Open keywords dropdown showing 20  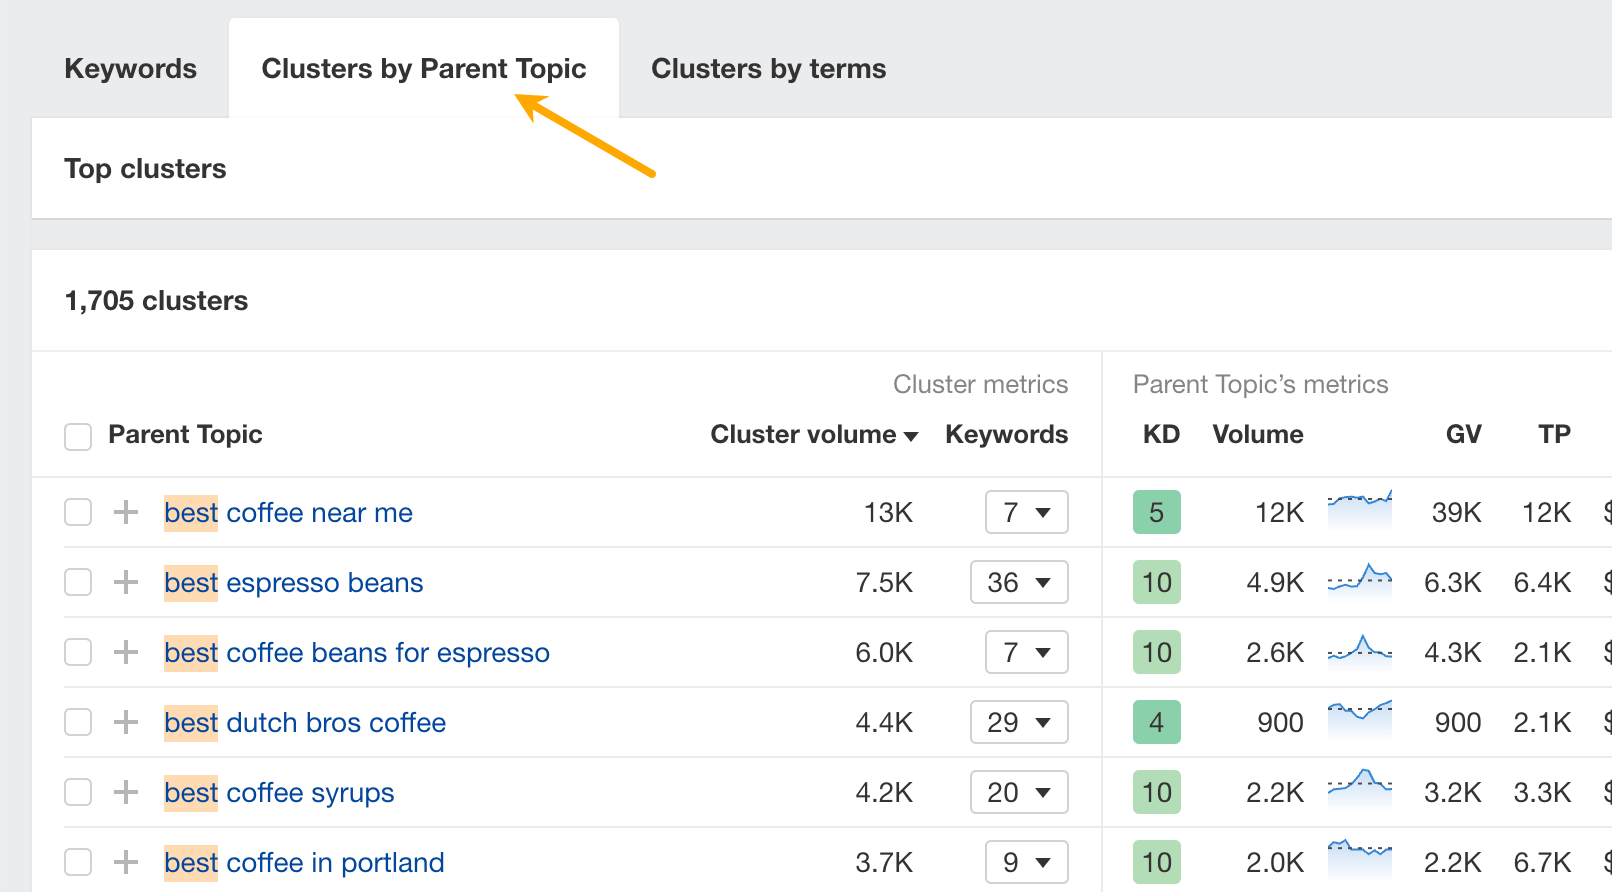tap(1018, 793)
